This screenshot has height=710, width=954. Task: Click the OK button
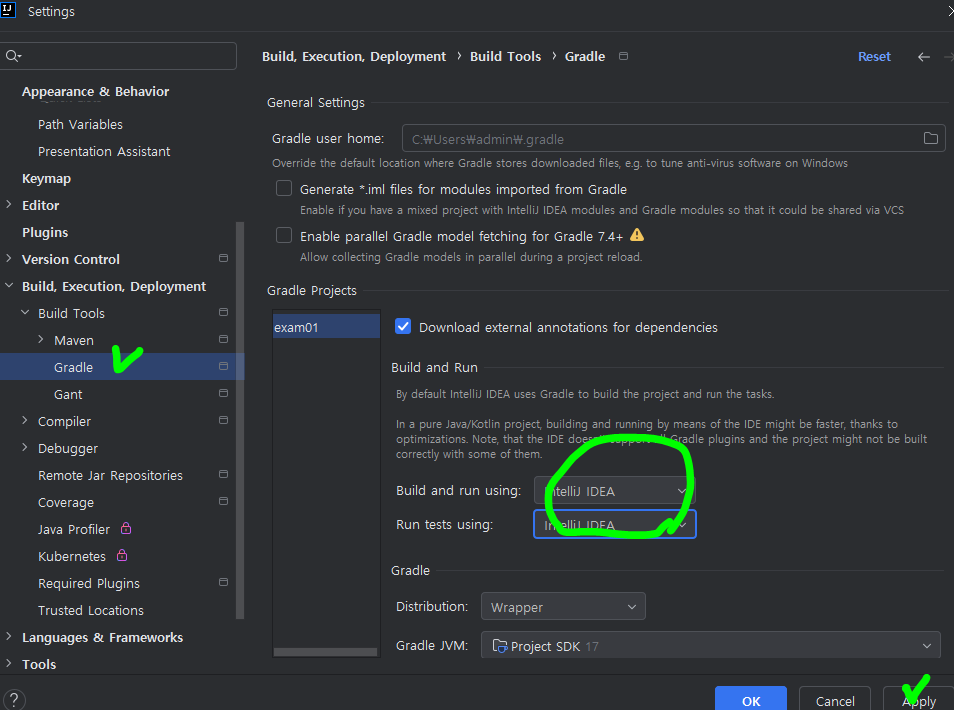pyautogui.click(x=751, y=700)
